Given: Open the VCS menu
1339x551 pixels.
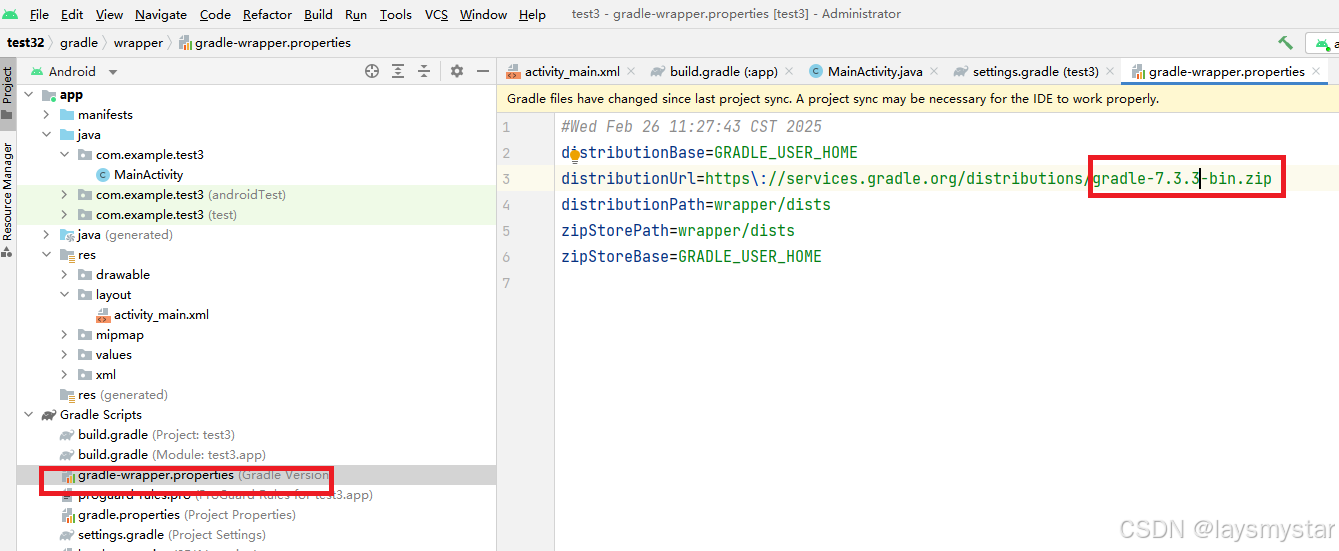Looking at the screenshot, I should pyautogui.click(x=436, y=14).
